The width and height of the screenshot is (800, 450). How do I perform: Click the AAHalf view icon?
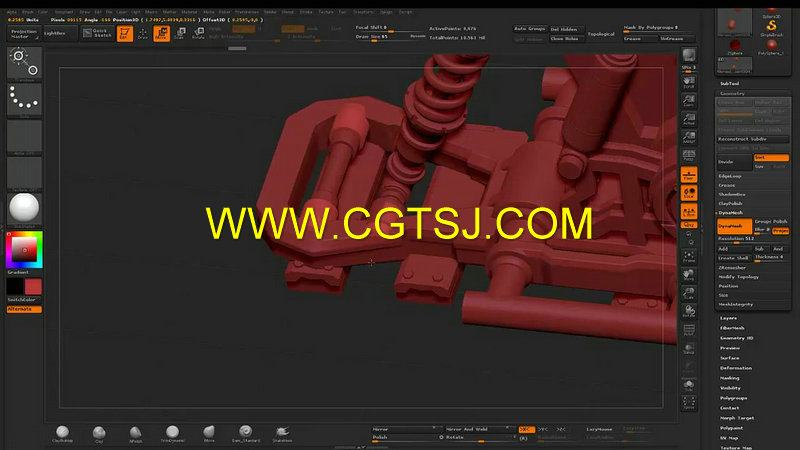pyautogui.click(x=689, y=137)
